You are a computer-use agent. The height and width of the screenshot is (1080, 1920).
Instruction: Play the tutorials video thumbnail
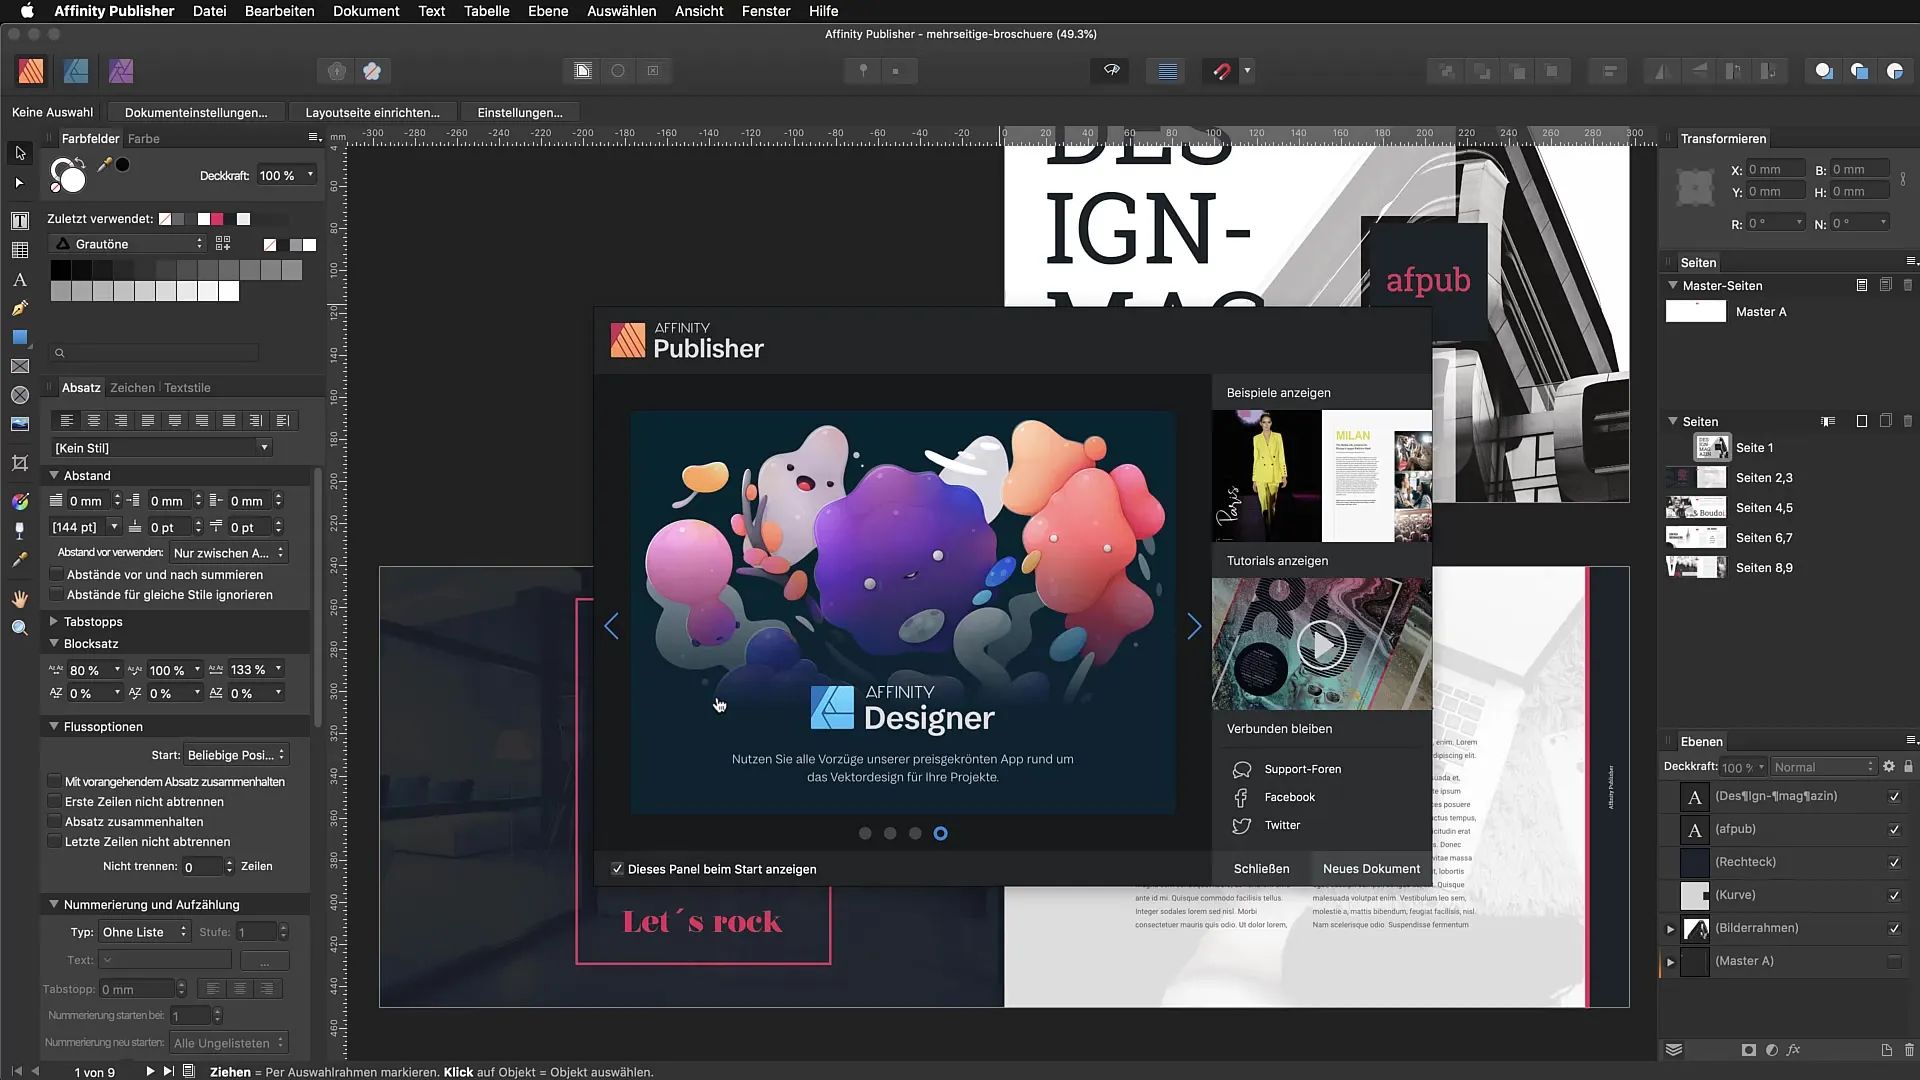tap(1322, 645)
